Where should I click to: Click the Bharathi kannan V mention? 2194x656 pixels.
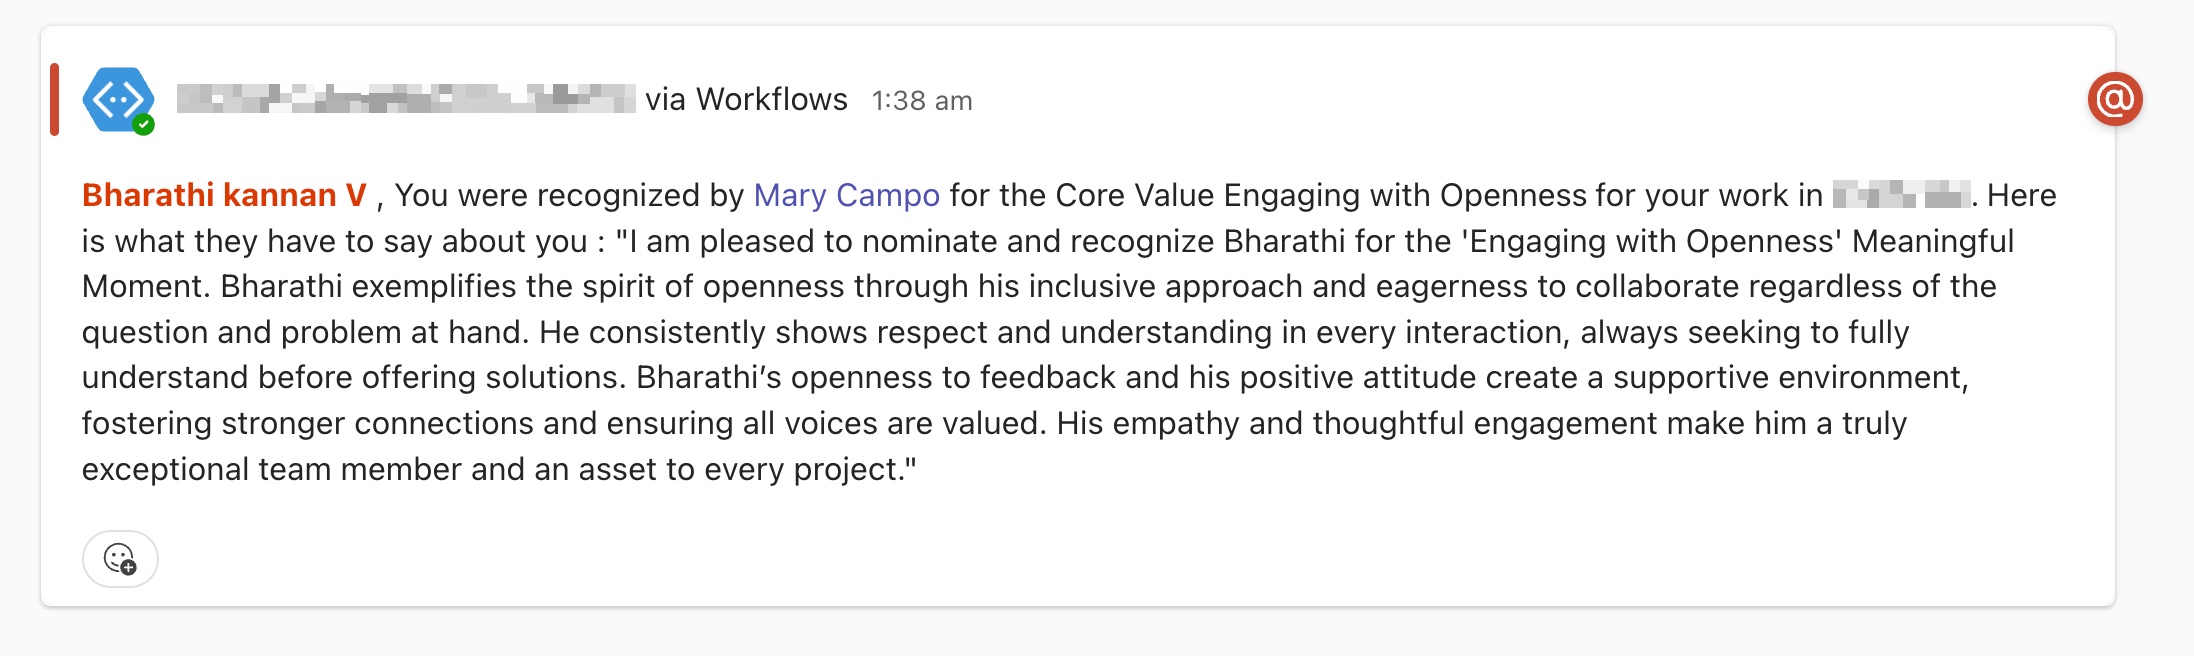click(x=224, y=195)
